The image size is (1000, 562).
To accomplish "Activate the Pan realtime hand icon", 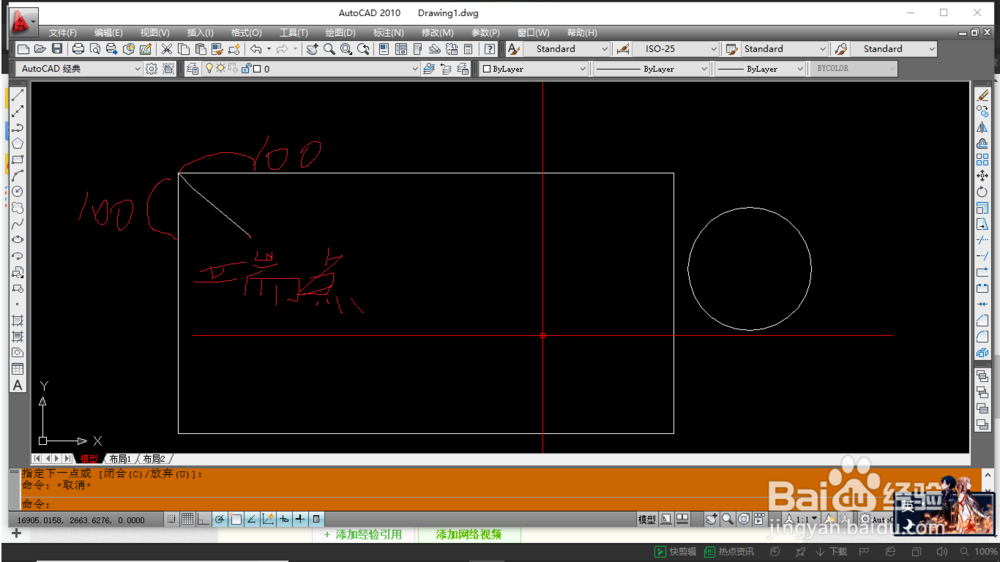I will coord(312,49).
